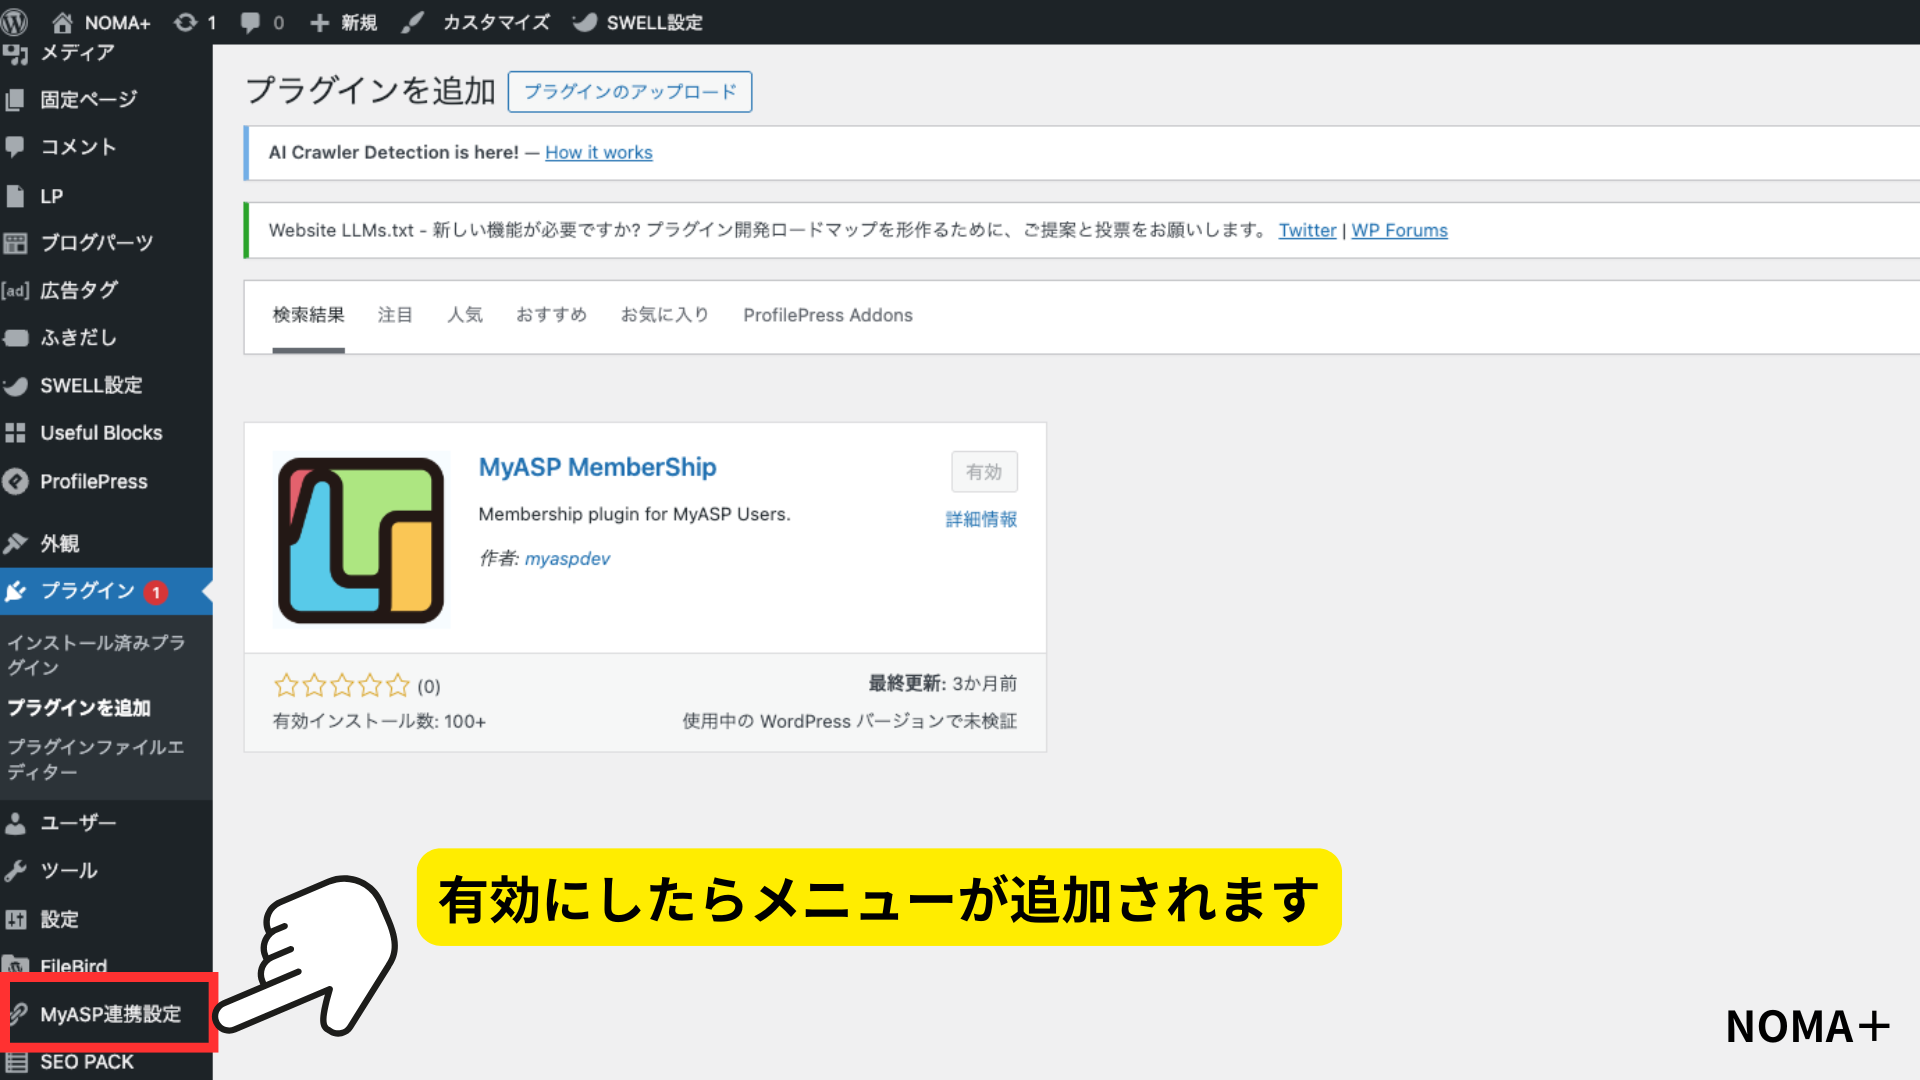1920x1080 pixels.
Task: Click the 新規 label in admin bar
Action: (359, 22)
